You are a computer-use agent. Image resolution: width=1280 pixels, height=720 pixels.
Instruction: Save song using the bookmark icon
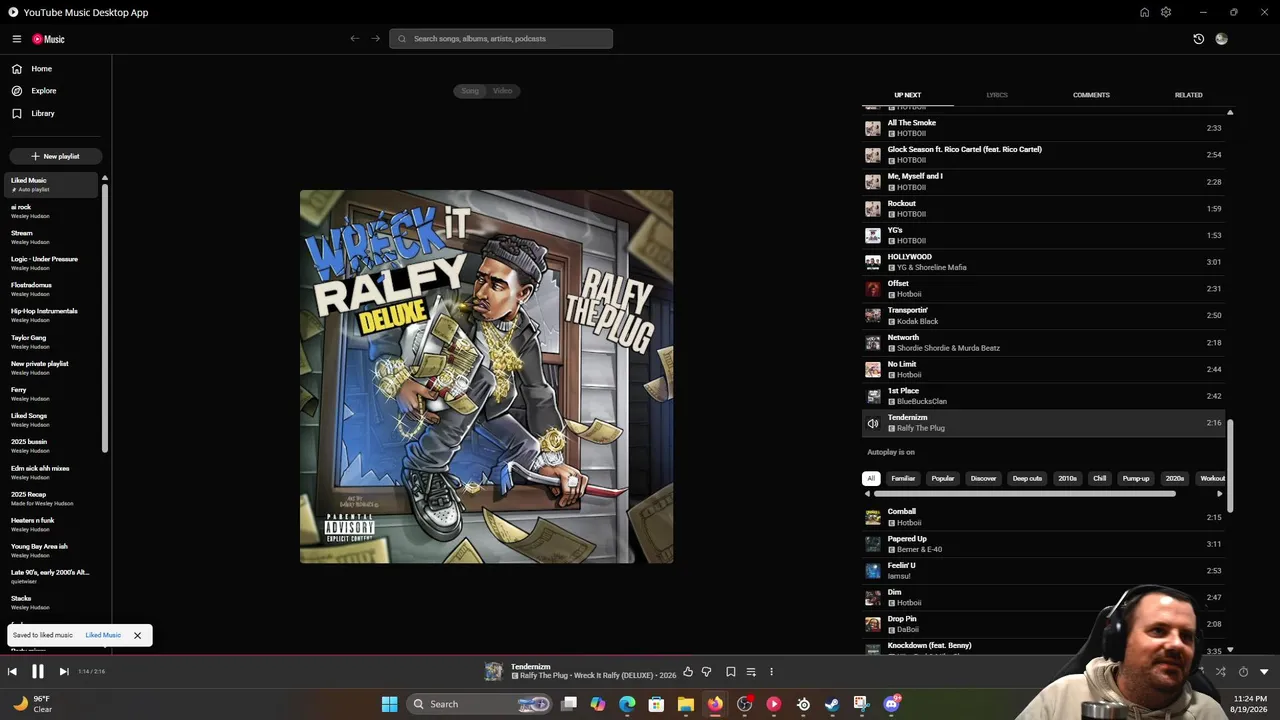[x=731, y=672]
